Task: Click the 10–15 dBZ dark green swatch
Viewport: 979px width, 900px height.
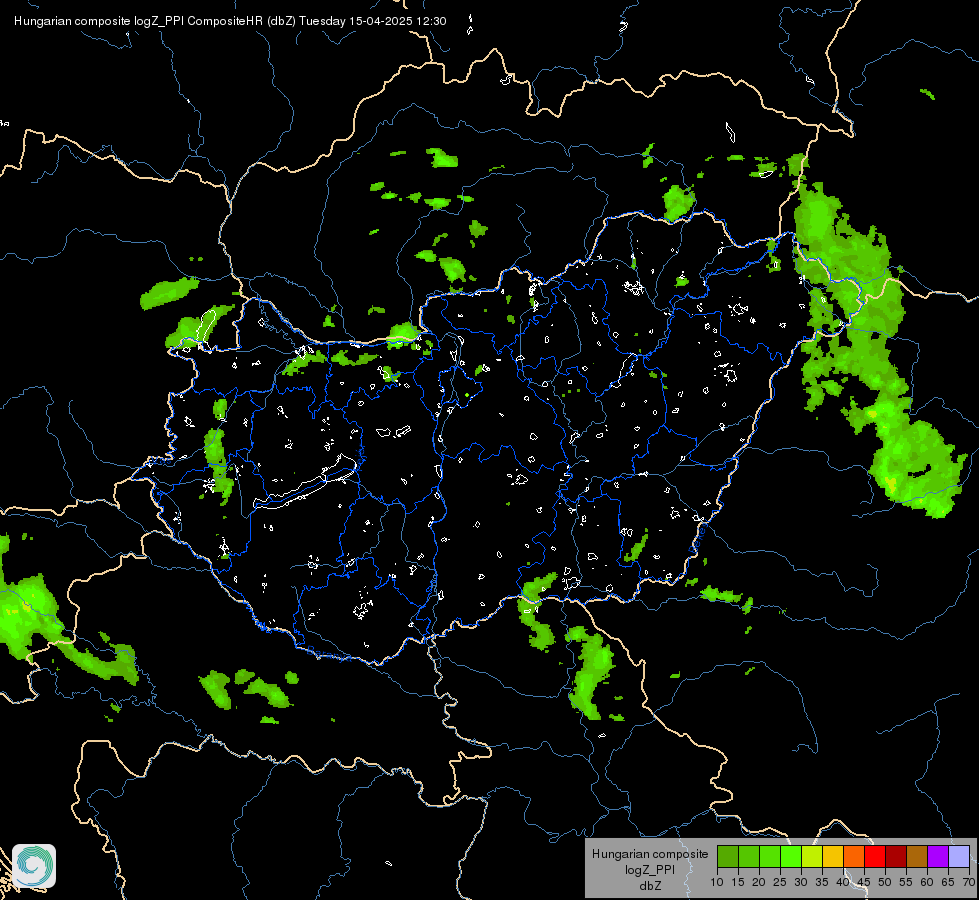Action: 728,856
